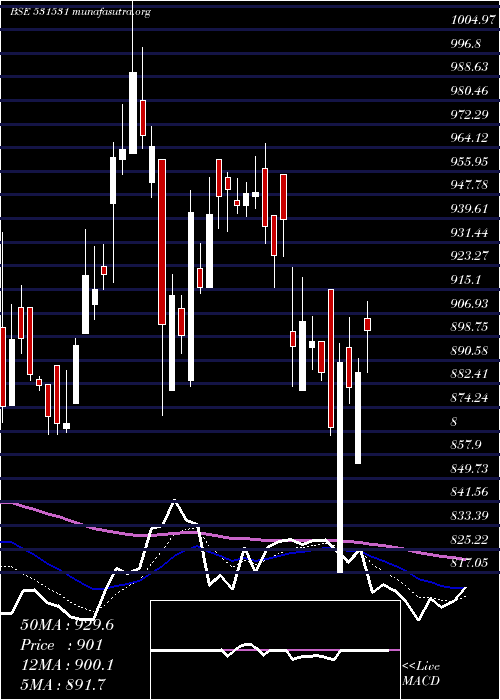Click the 890.58 price axis label
Screen dimensions: 500x700
(470, 350)
